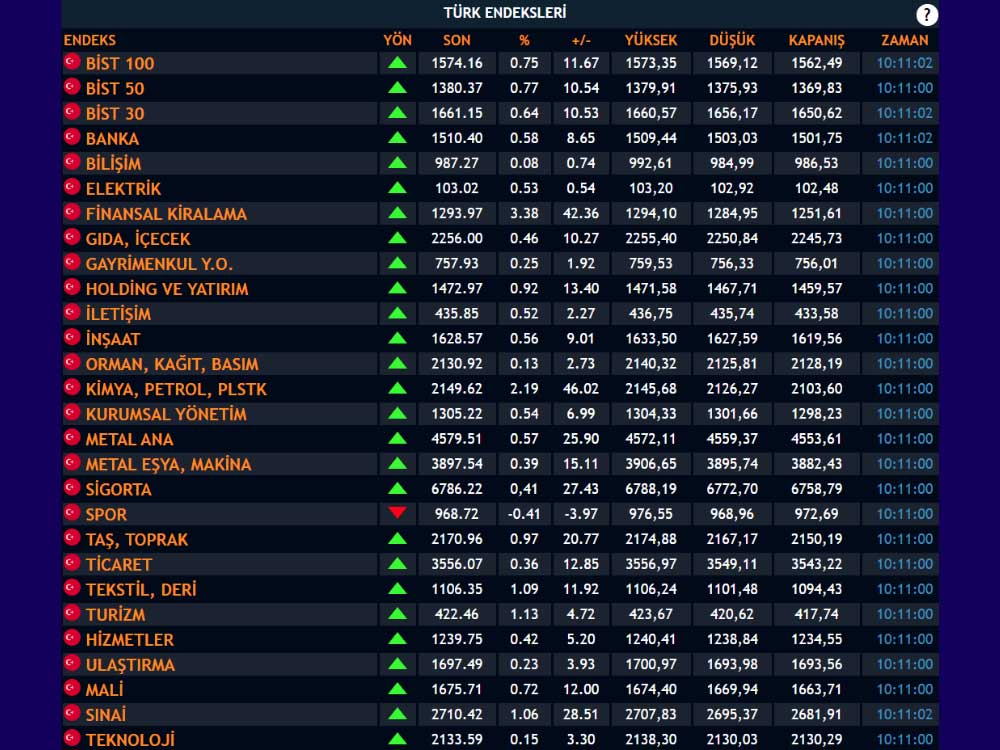Click the flag icon beside TURİZM
1000x750 pixels.
tap(72, 613)
